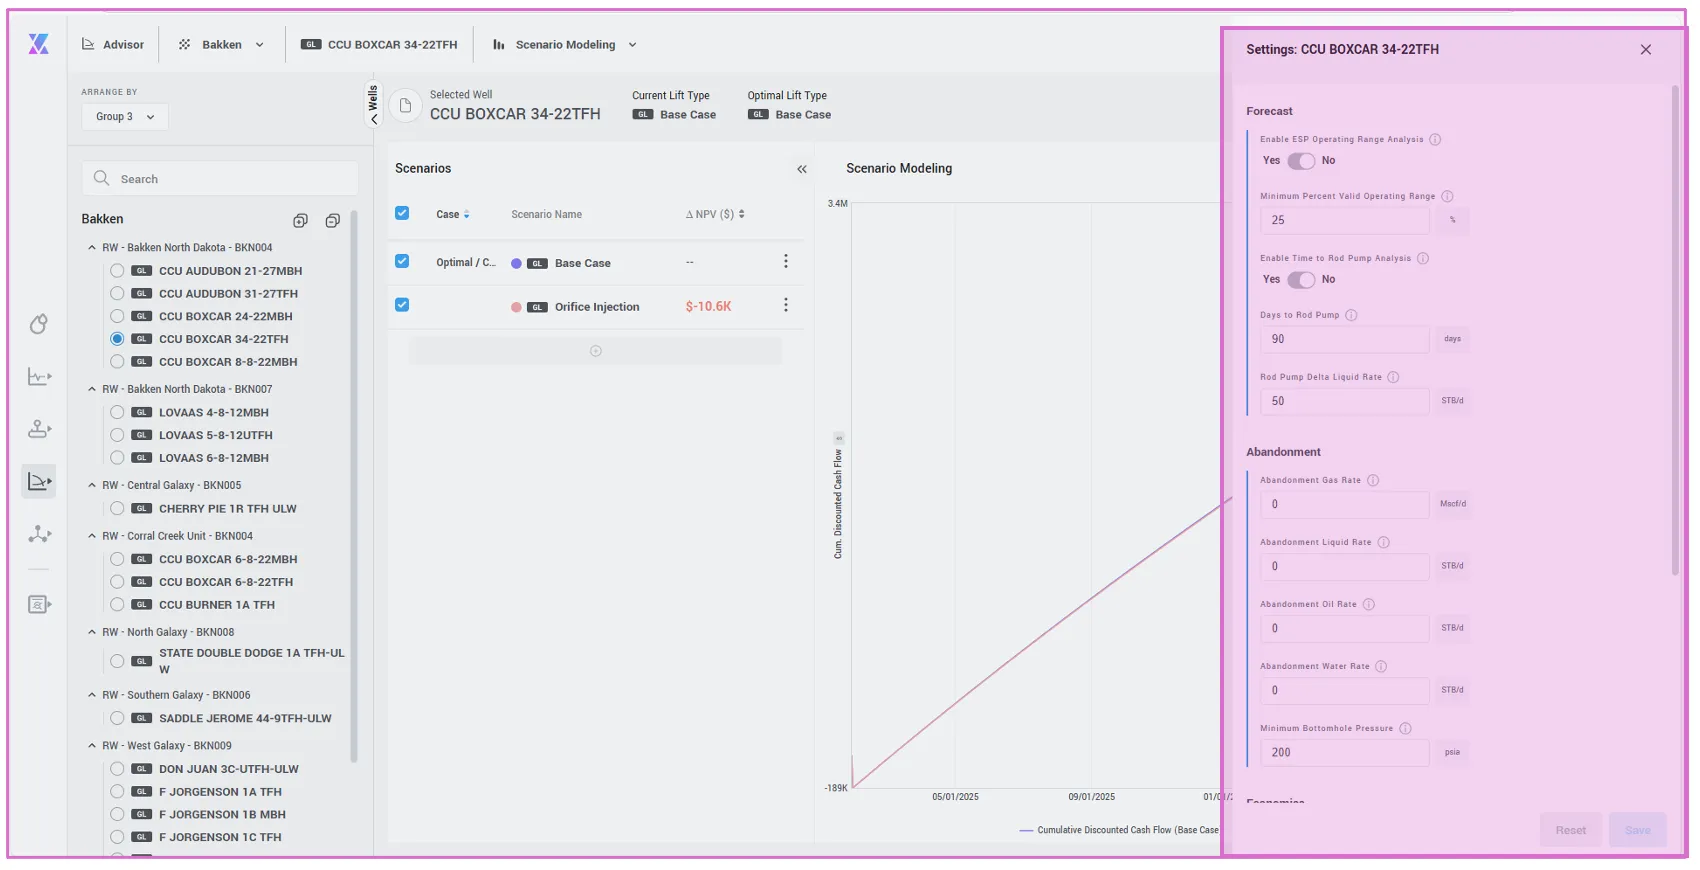Image resolution: width=1700 pixels, height=870 pixels.
Task: Open the Scenario Modeling dropdown
Action: [x=565, y=45]
